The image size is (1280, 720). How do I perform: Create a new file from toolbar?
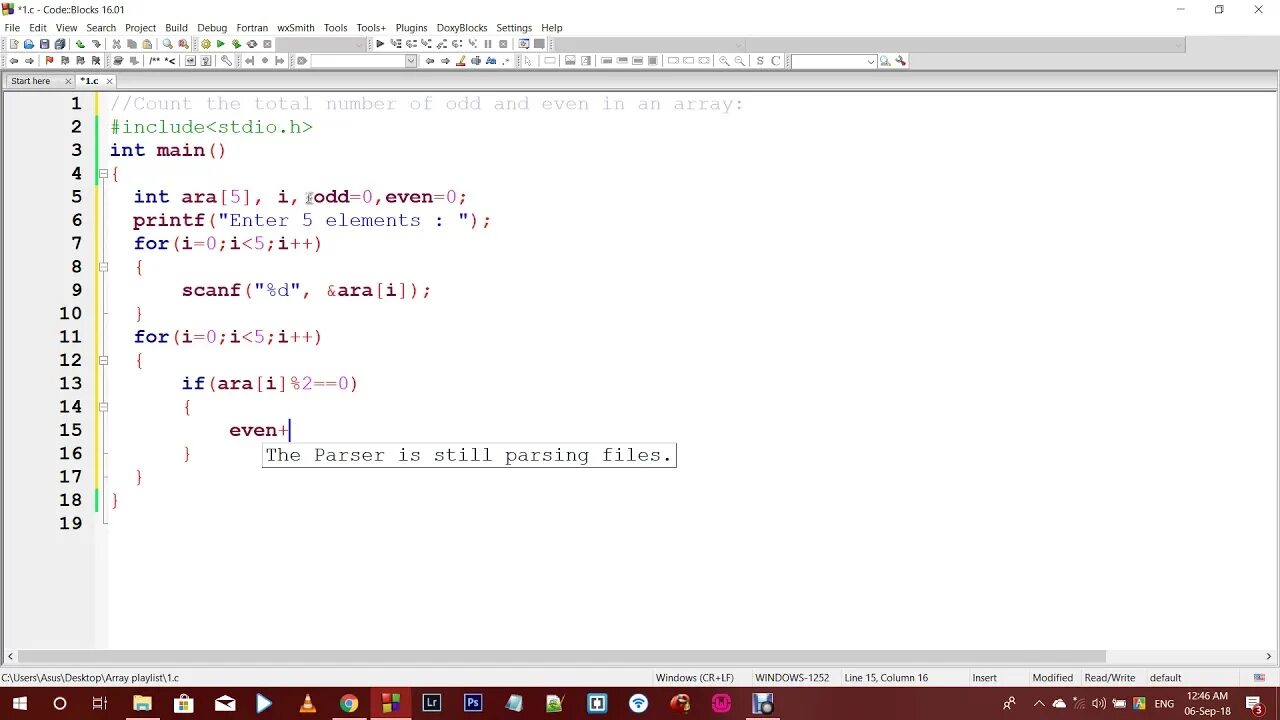[x=14, y=44]
